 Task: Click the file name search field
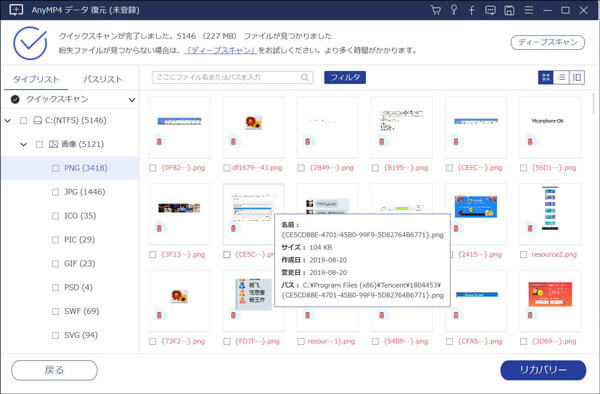(x=233, y=77)
